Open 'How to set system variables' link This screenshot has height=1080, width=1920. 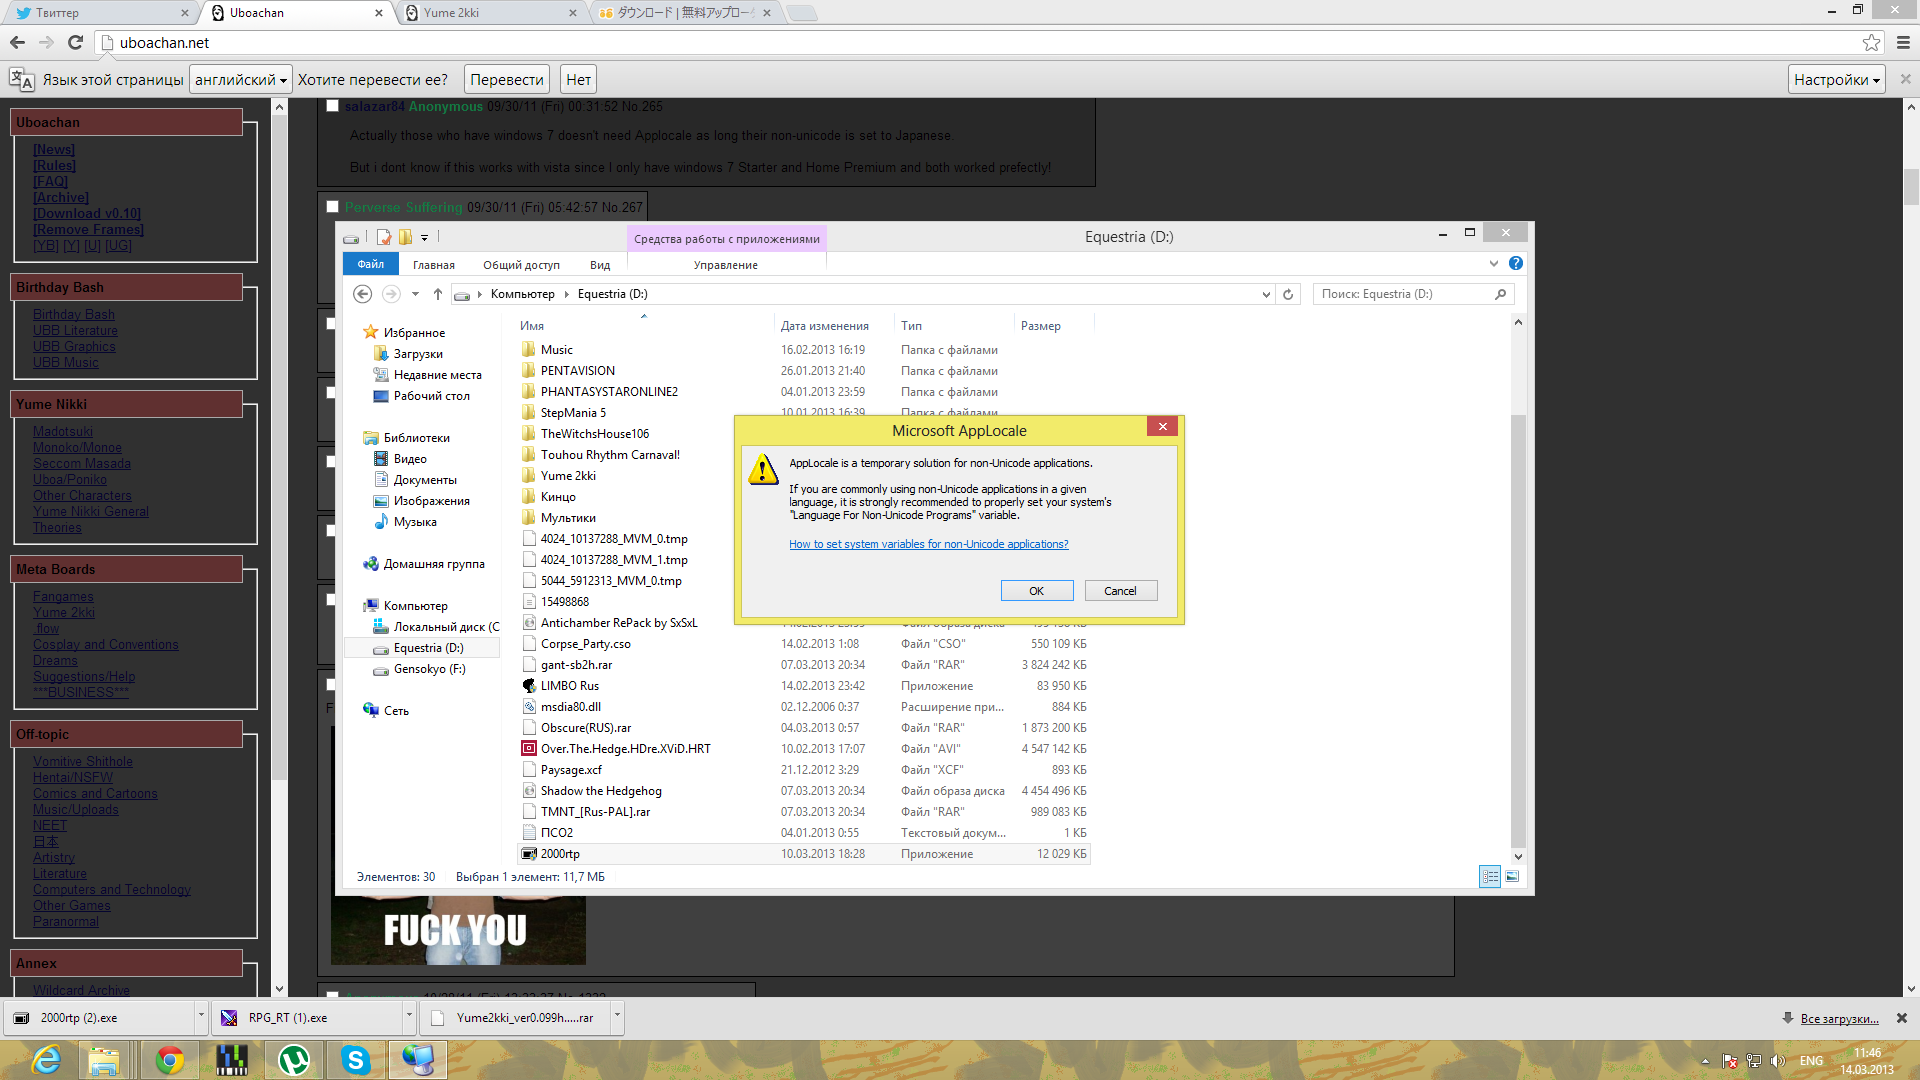(928, 544)
